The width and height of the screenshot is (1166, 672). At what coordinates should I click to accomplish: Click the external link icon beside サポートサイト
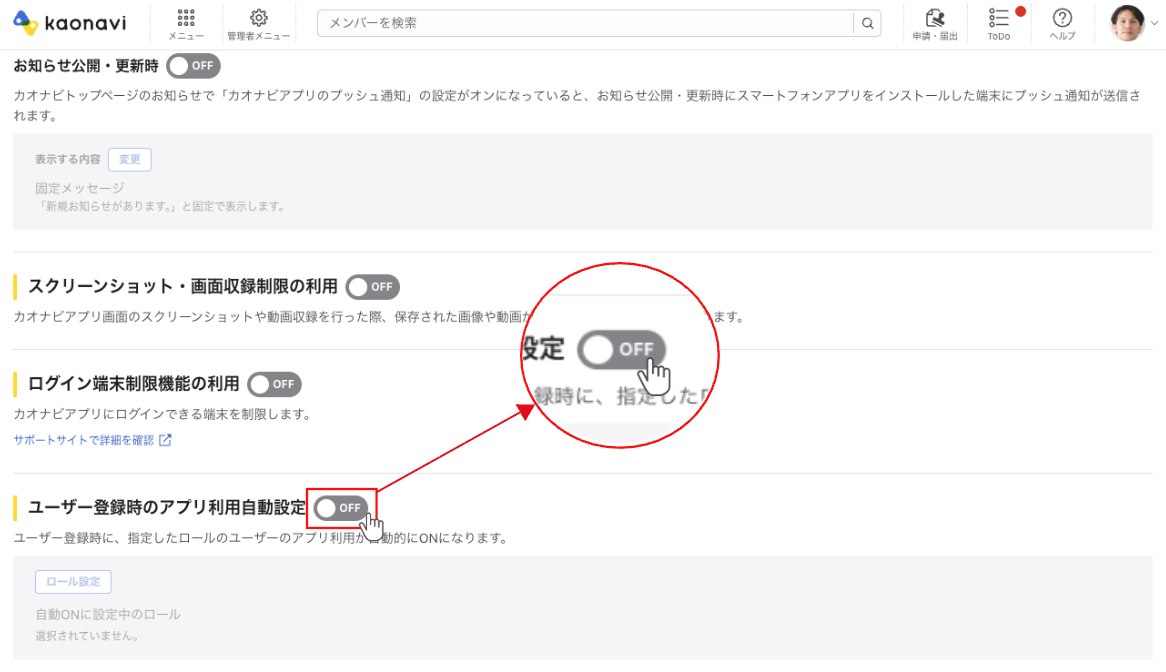[166, 440]
